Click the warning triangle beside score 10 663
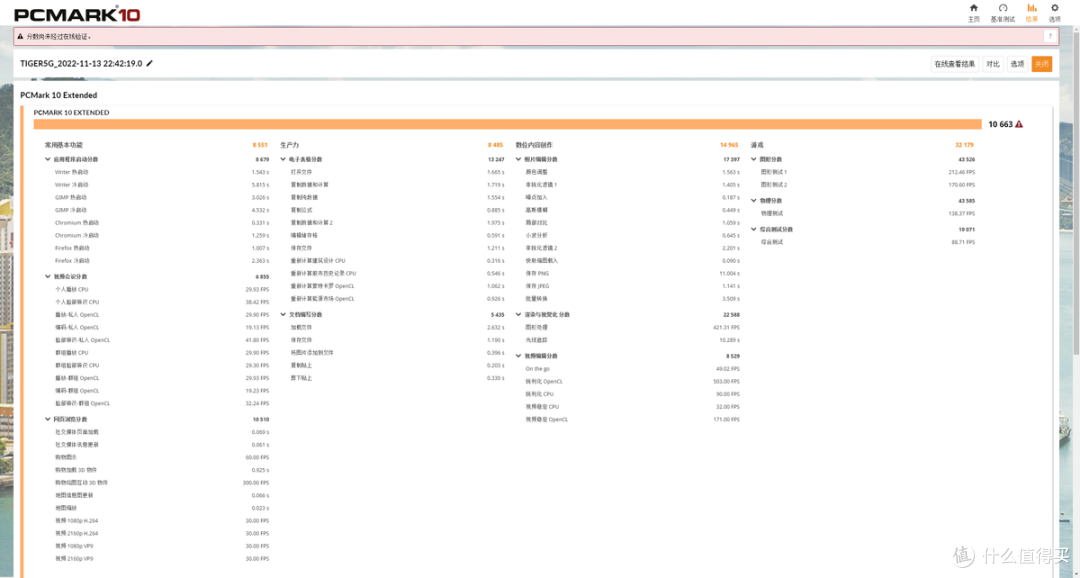The width and height of the screenshot is (1080, 578). point(1019,124)
